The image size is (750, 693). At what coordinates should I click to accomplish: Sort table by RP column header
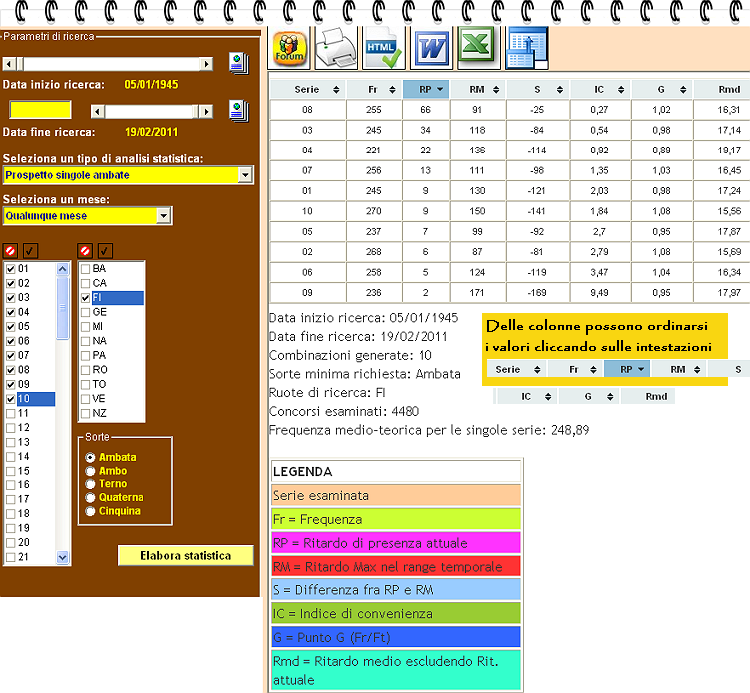426,89
